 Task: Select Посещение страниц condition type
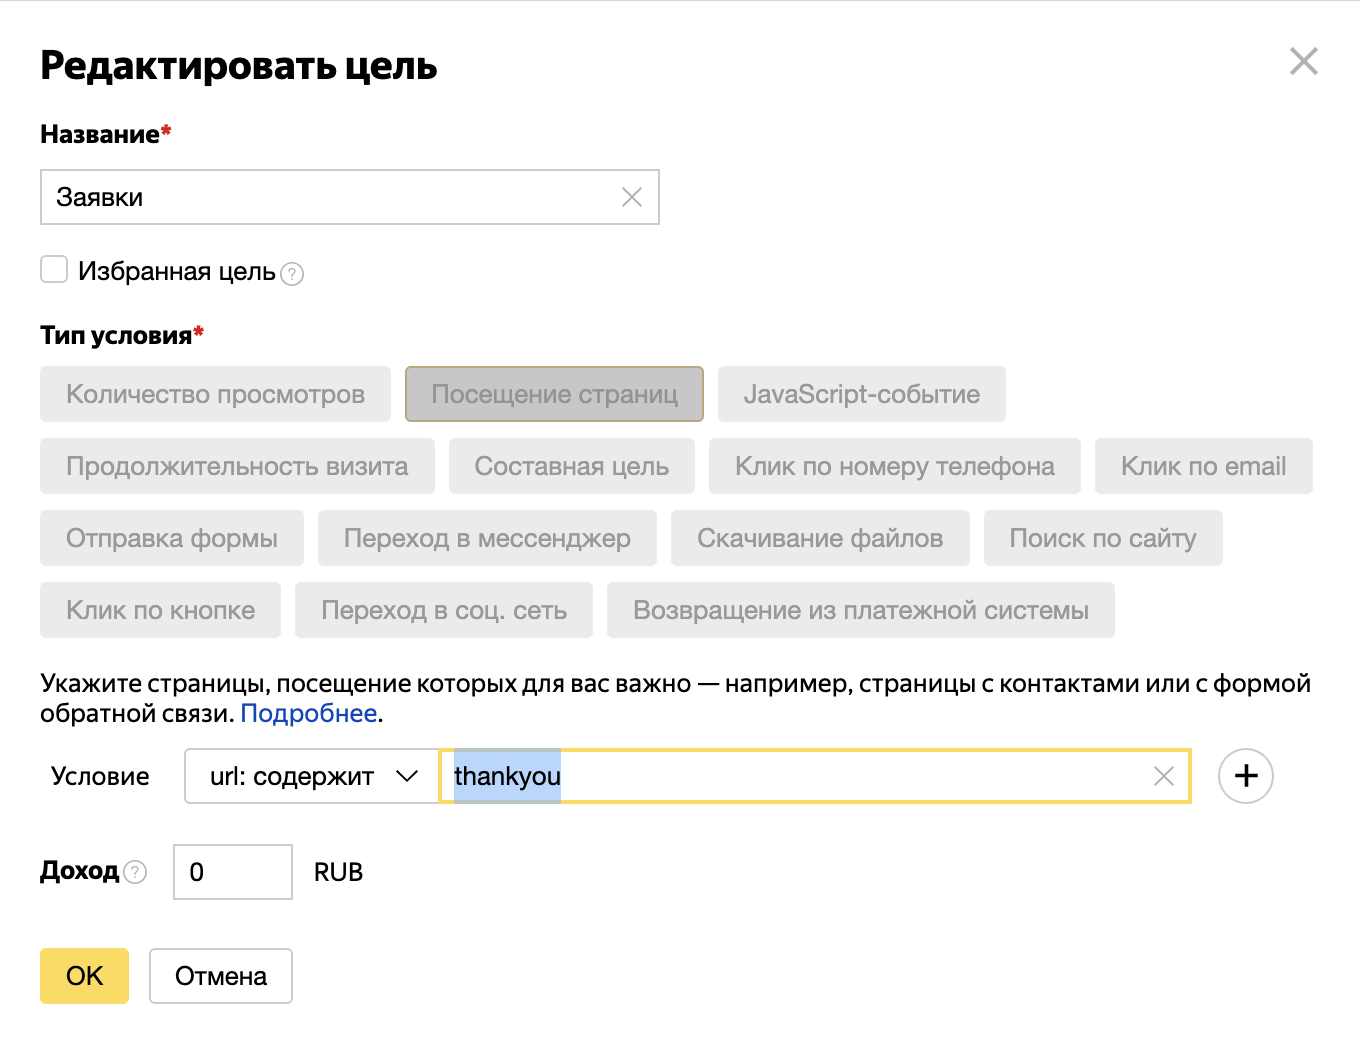click(x=554, y=394)
